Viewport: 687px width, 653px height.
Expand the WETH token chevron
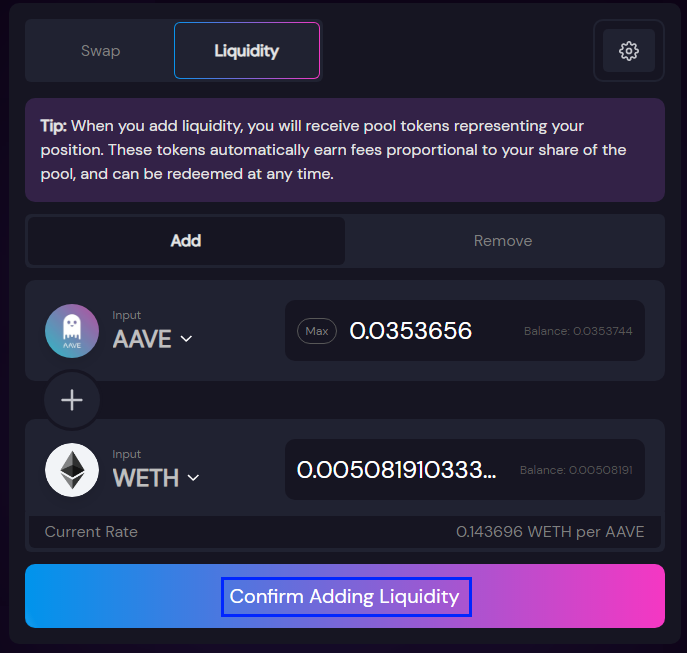[x=193, y=478]
